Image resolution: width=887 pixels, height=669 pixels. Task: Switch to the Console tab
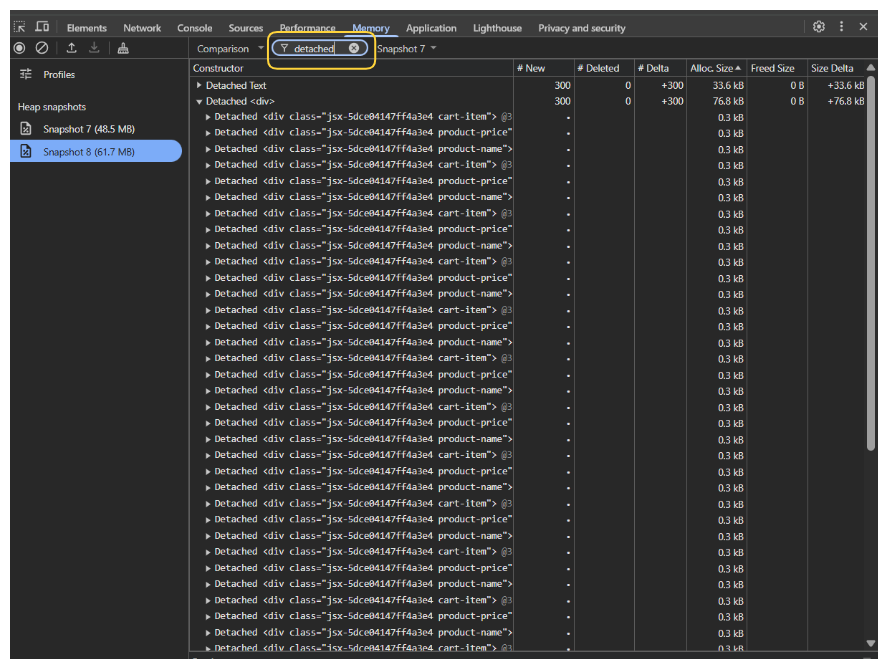pyautogui.click(x=195, y=28)
